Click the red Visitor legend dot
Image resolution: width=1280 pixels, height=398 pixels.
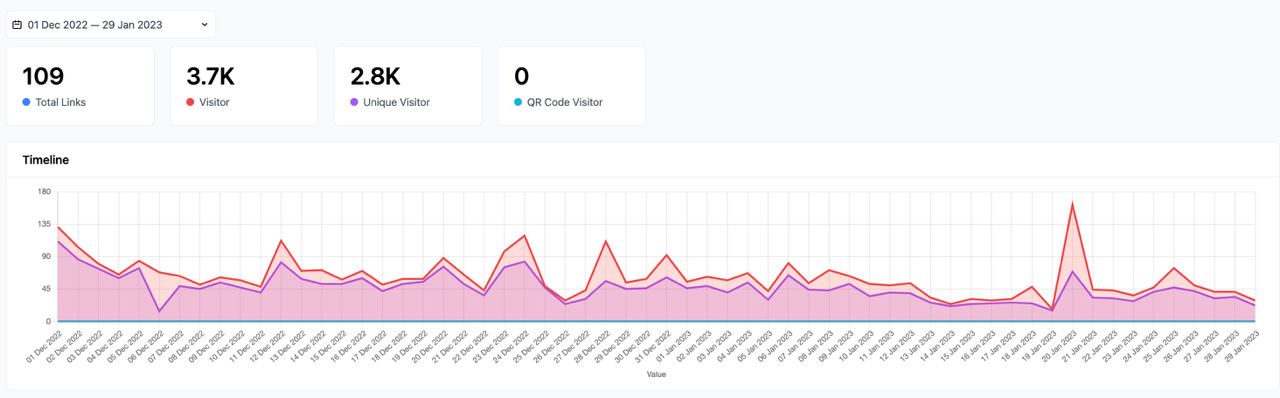190,102
